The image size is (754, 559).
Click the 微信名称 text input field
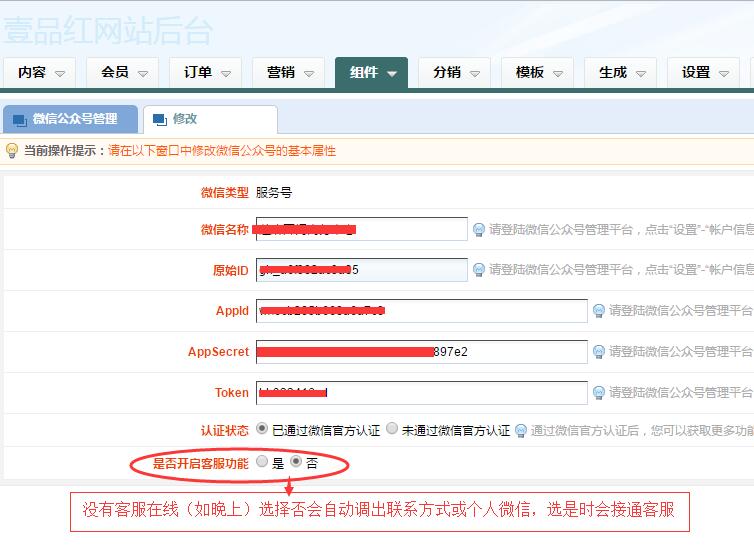tap(361, 229)
